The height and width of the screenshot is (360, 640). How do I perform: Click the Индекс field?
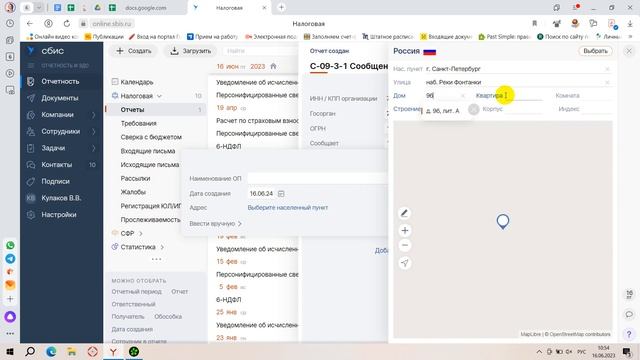click(585, 109)
